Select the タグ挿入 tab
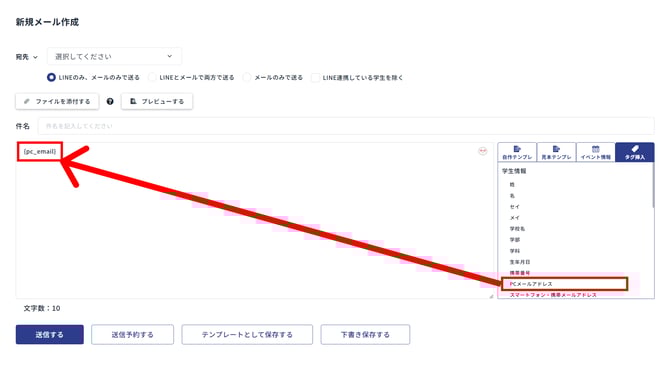Viewport: 670px width, 369px height. tap(635, 152)
